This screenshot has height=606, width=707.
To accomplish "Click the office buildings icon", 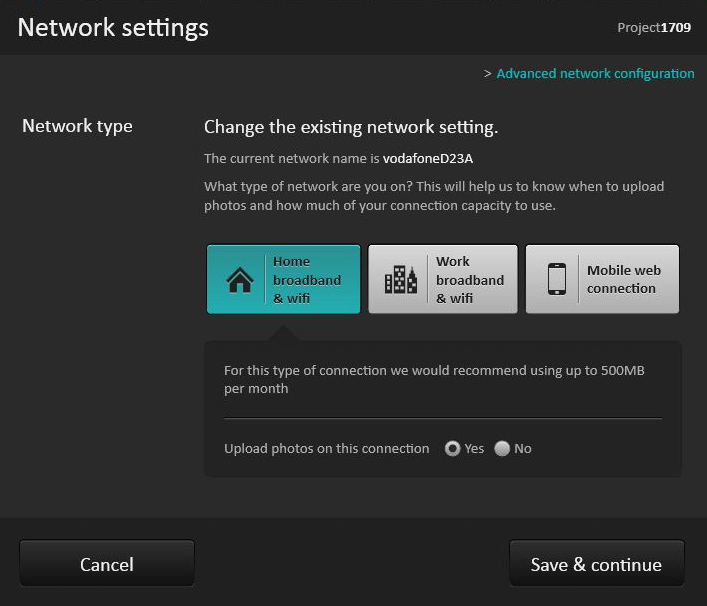I will [401, 280].
